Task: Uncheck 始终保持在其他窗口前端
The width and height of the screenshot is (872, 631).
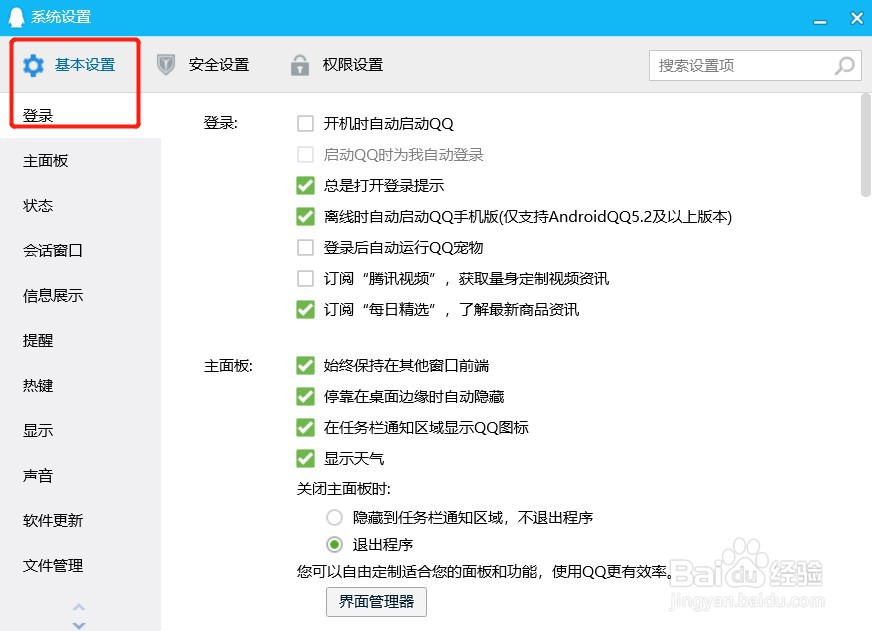Action: click(x=305, y=365)
